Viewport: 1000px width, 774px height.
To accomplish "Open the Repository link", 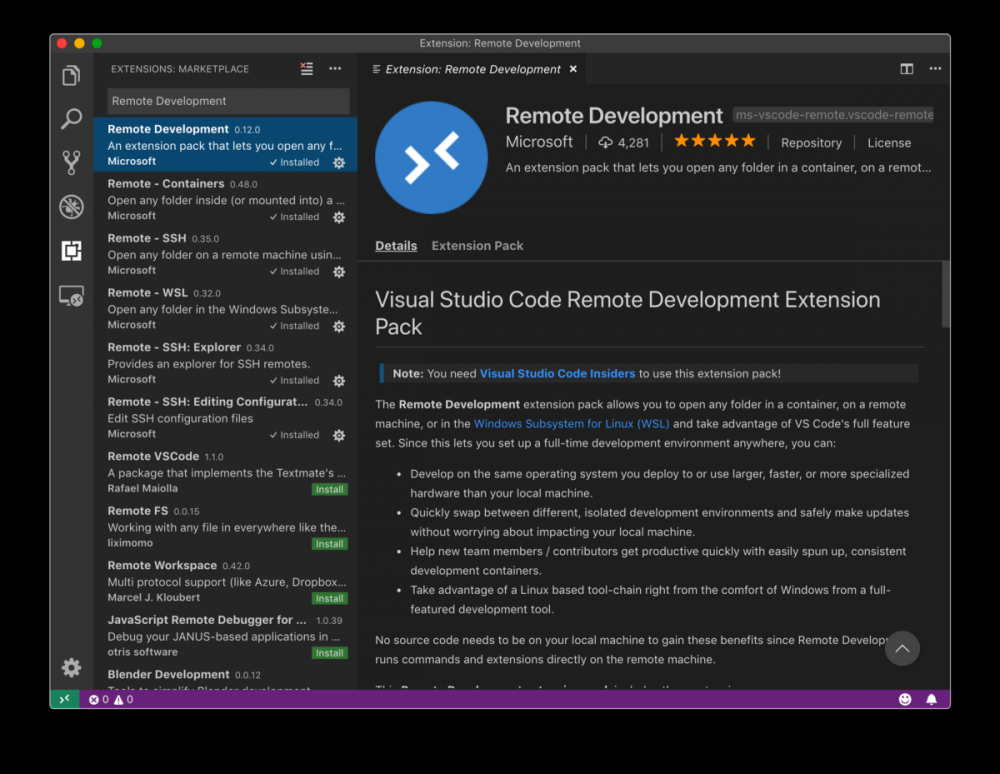I will [811, 143].
